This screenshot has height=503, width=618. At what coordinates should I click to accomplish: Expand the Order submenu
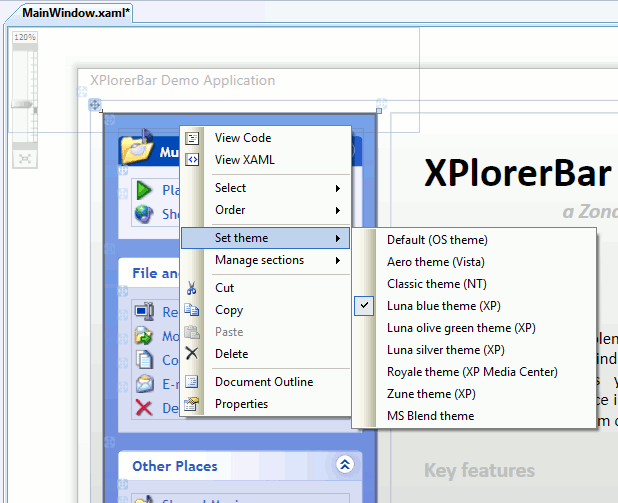pyautogui.click(x=265, y=210)
